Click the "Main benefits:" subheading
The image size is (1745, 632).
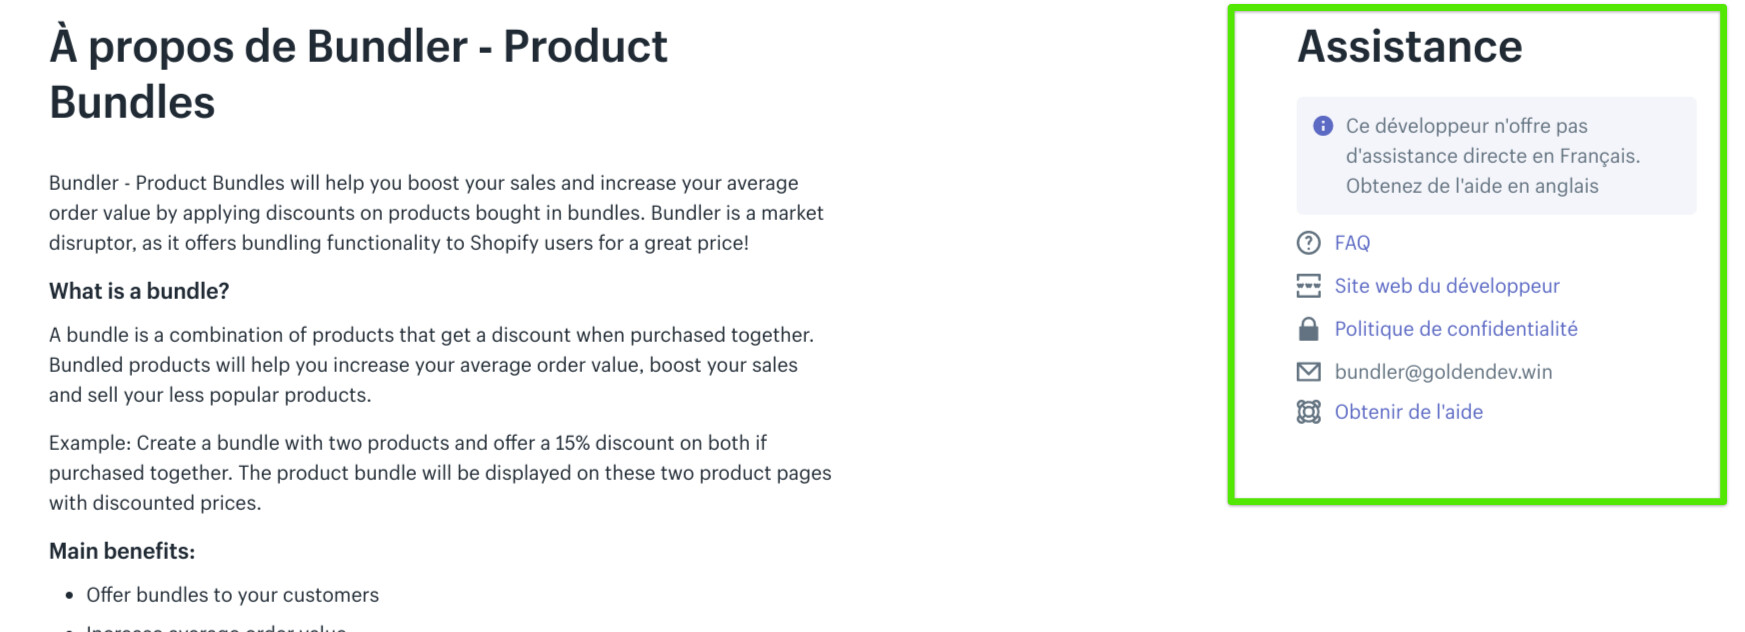(122, 551)
